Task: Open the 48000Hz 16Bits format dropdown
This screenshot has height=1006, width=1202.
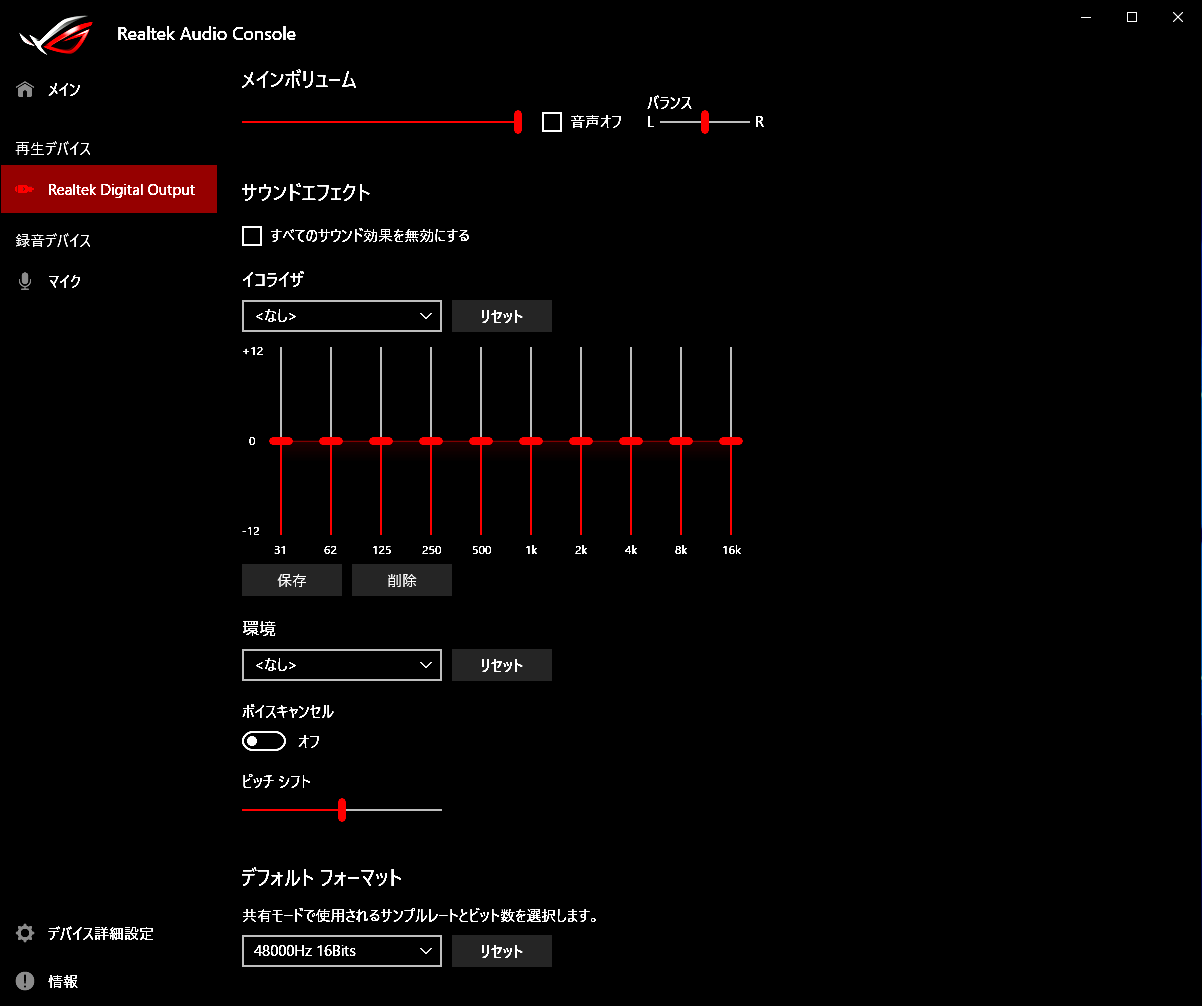Action: [342, 951]
